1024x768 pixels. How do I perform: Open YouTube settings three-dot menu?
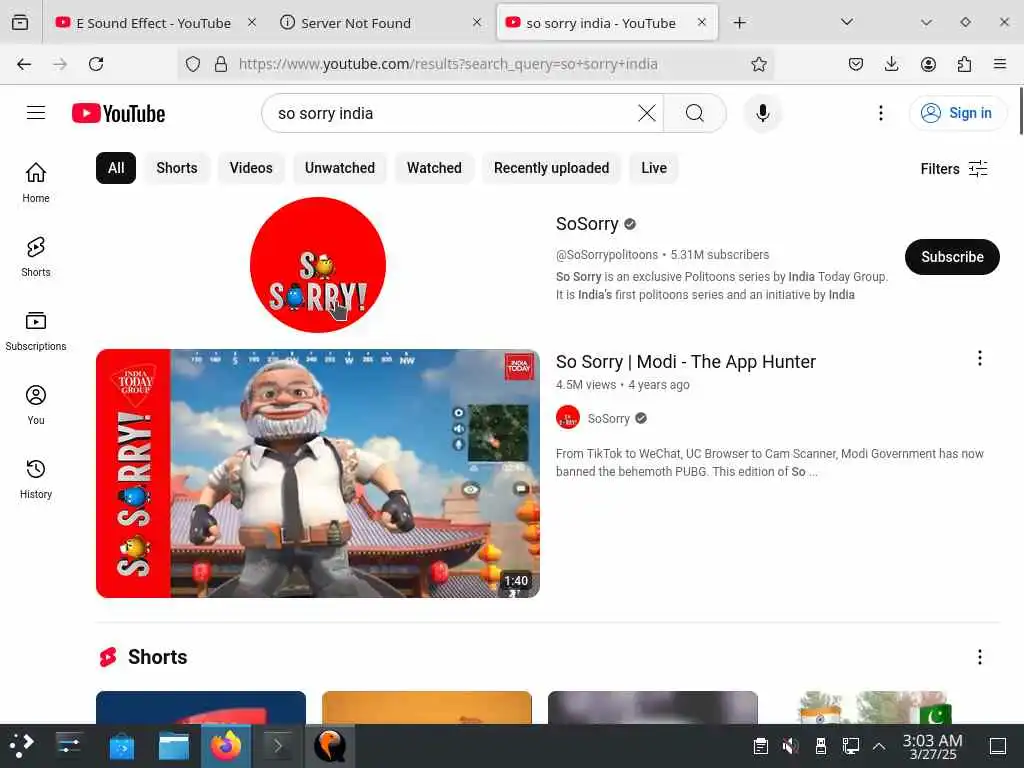tap(880, 113)
